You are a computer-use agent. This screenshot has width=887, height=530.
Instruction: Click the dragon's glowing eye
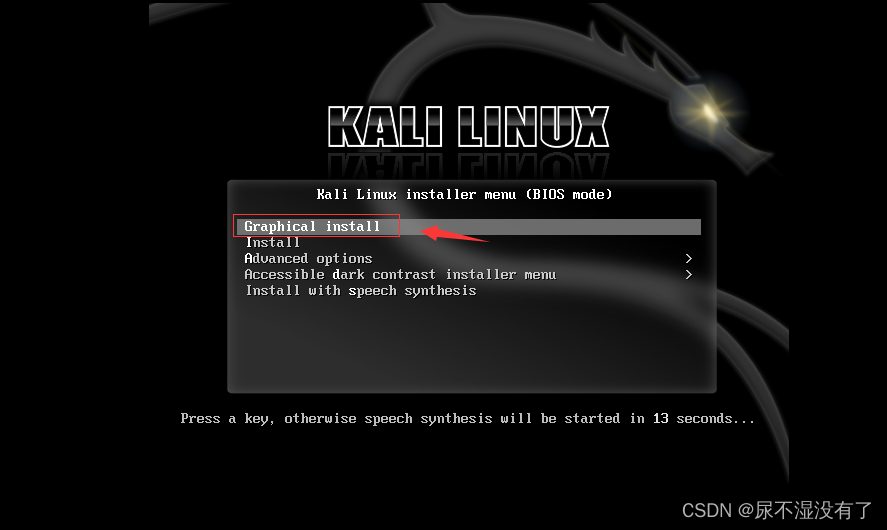(x=708, y=110)
